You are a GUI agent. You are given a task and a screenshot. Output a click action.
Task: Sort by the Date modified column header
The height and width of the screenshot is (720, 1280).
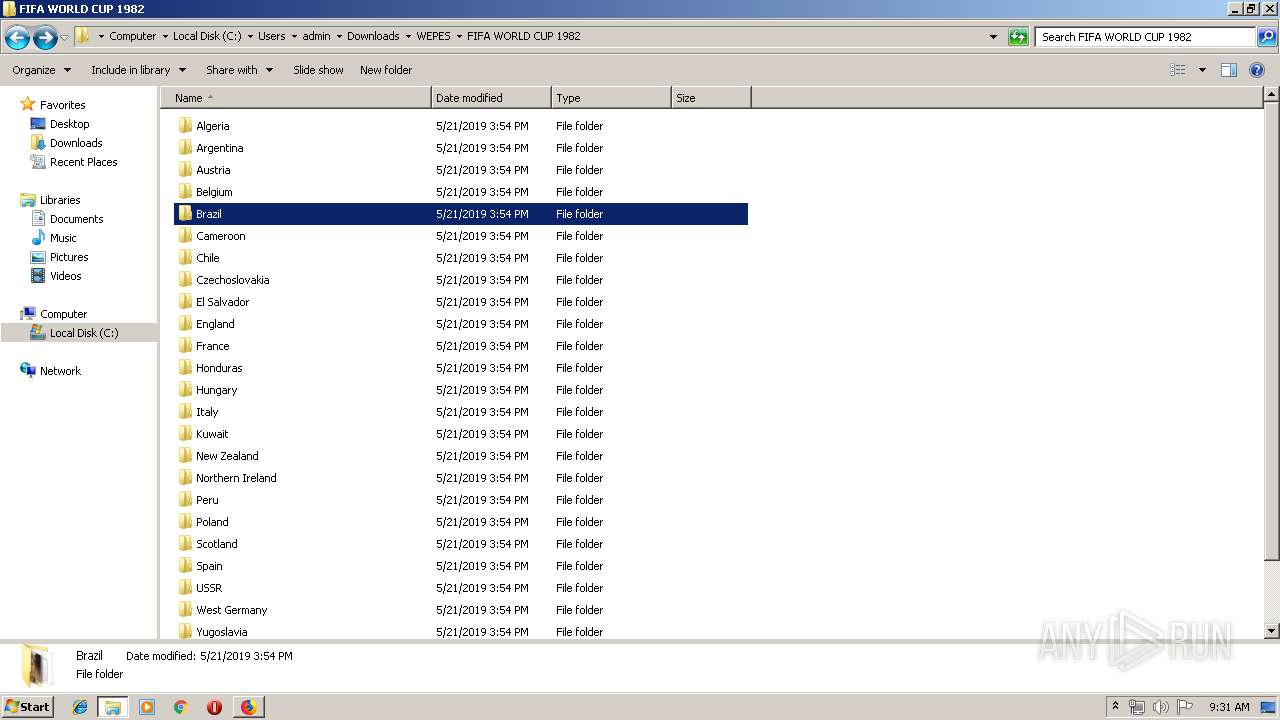[491, 98]
